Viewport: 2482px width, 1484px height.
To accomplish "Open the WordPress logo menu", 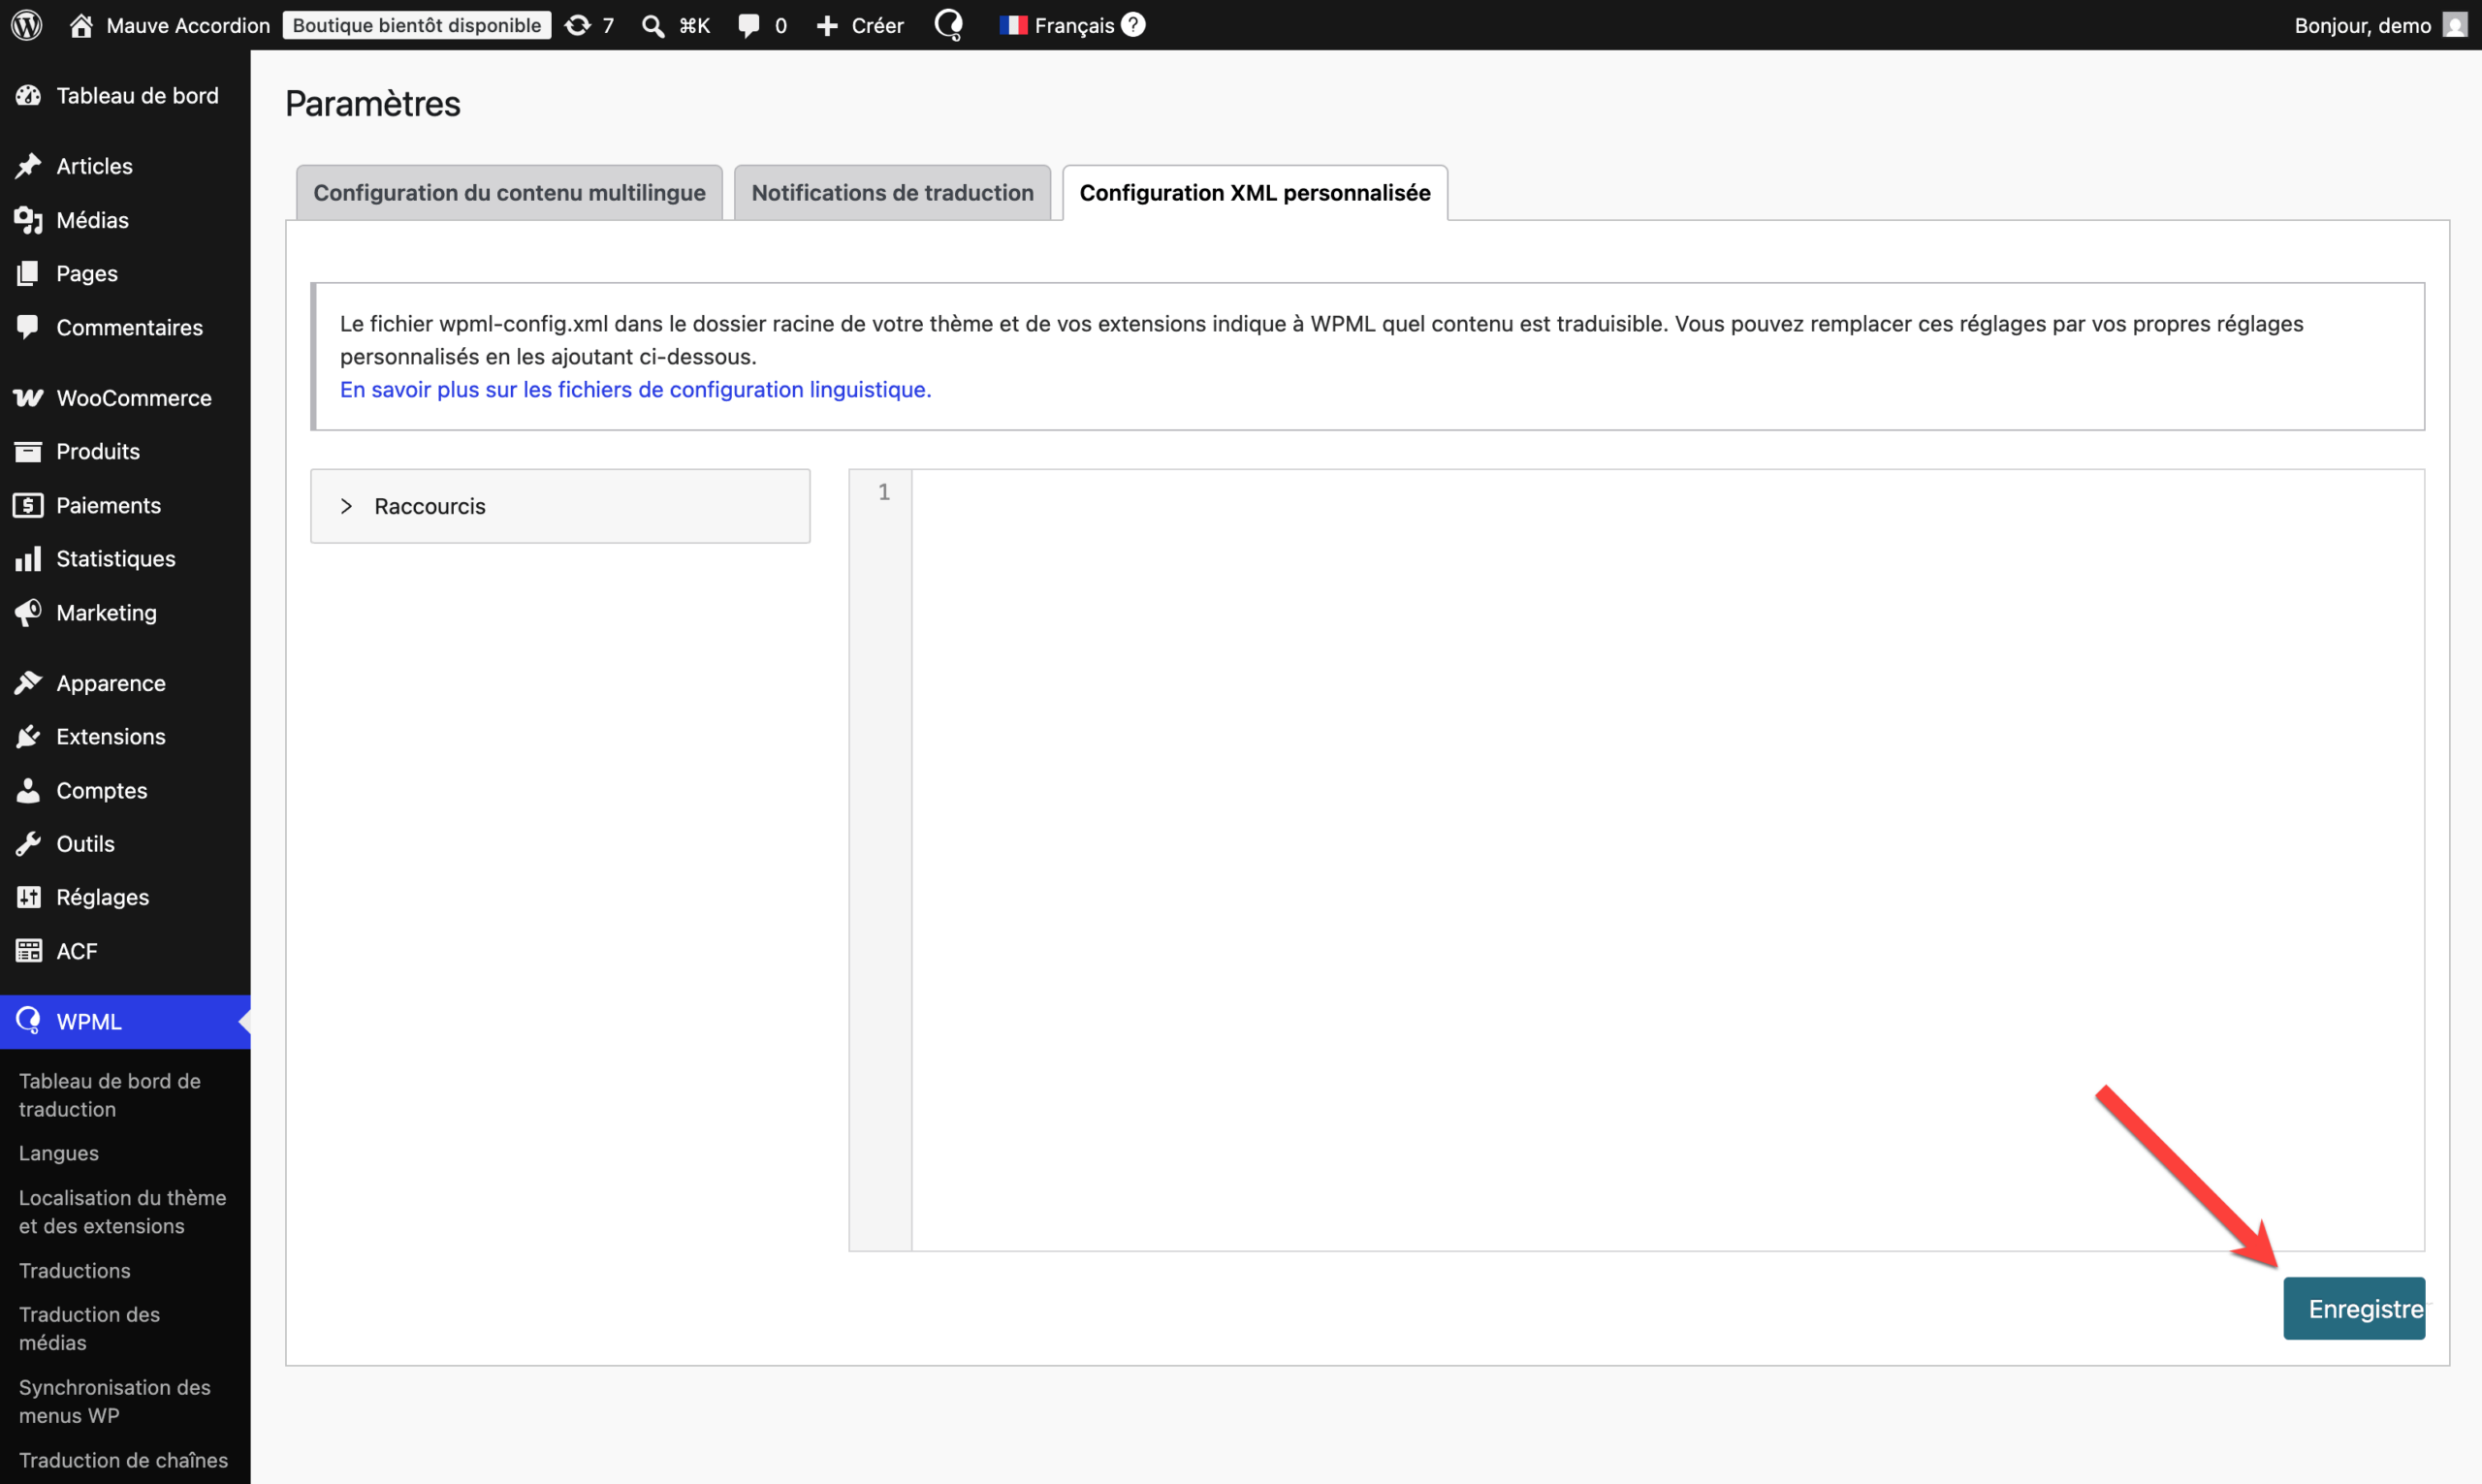I will (x=27, y=25).
